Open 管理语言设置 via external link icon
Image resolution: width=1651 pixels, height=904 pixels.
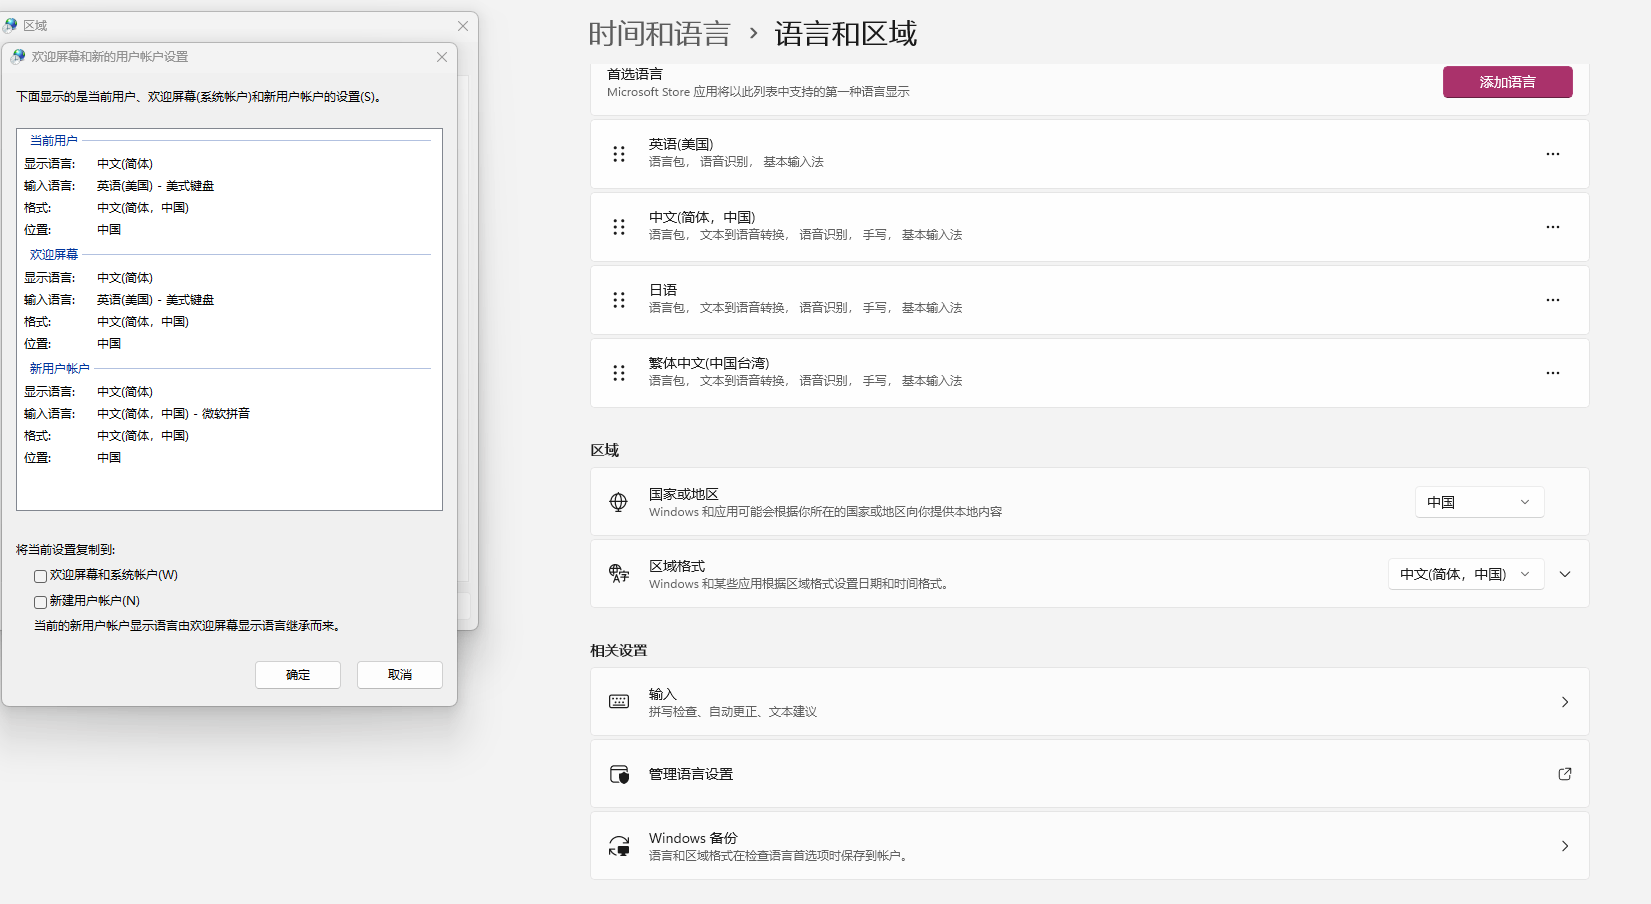tap(1565, 773)
